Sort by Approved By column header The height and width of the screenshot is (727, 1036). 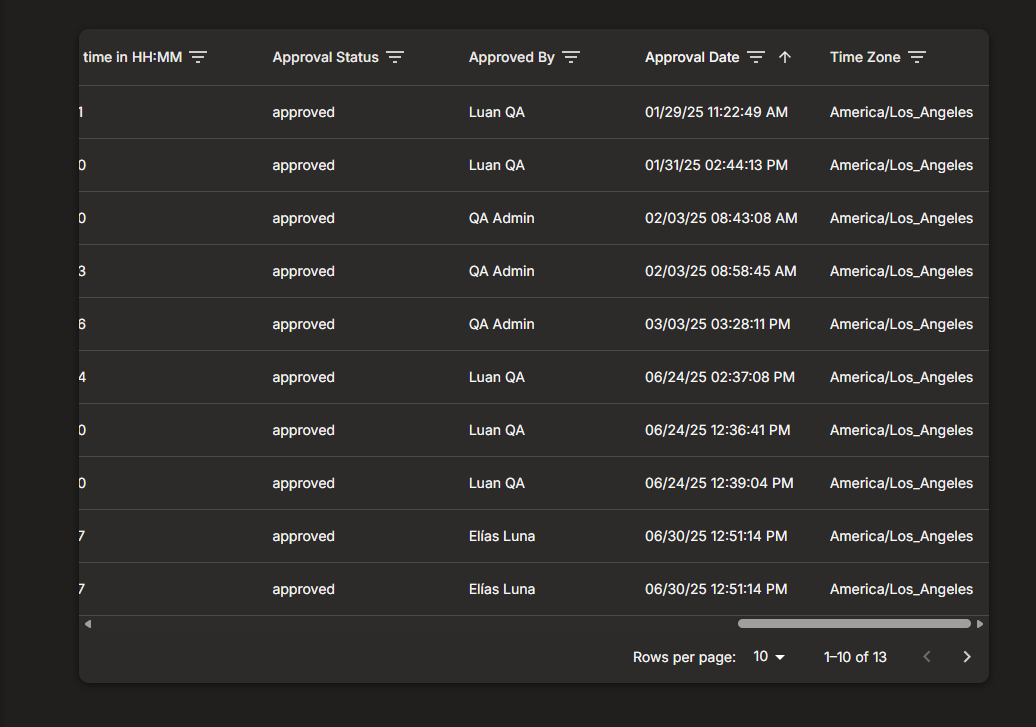point(512,57)
